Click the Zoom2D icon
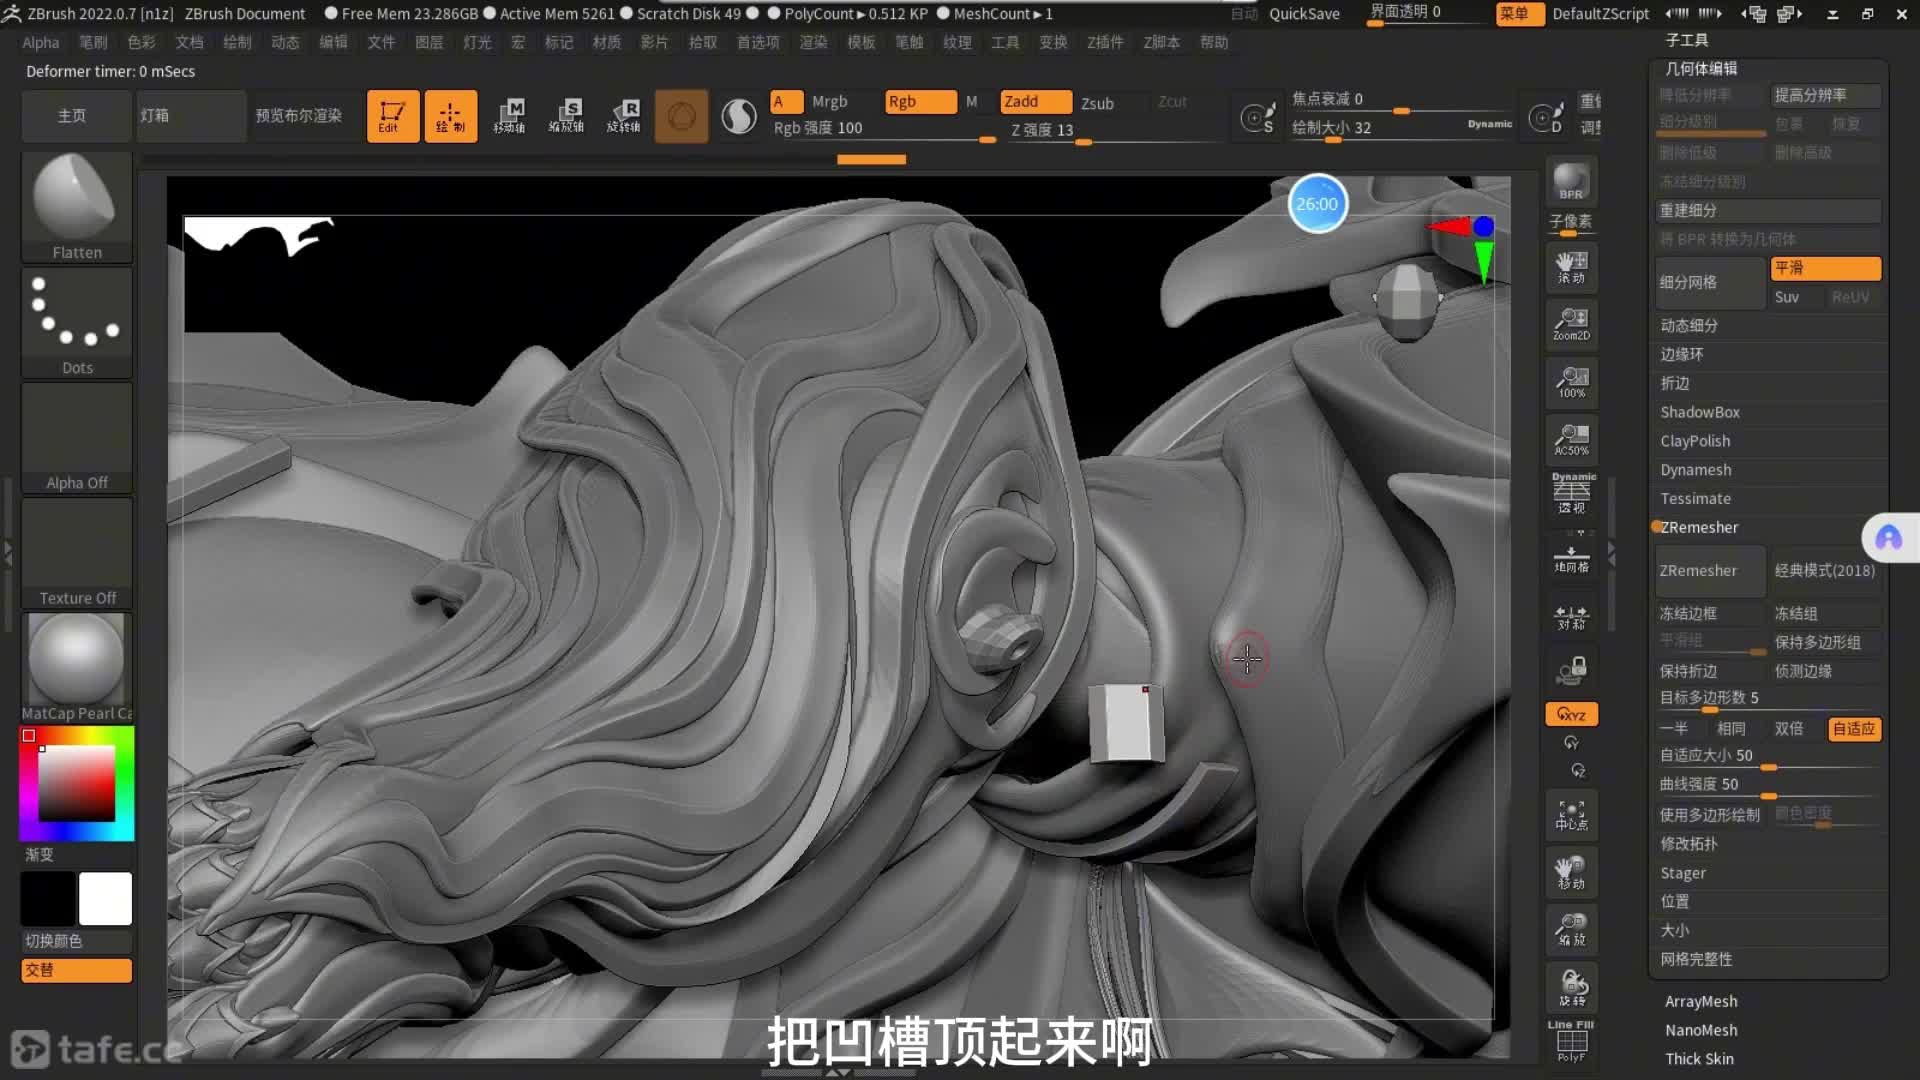The width and height of the screenshot is (1920, 1080). click(1571, 324)
